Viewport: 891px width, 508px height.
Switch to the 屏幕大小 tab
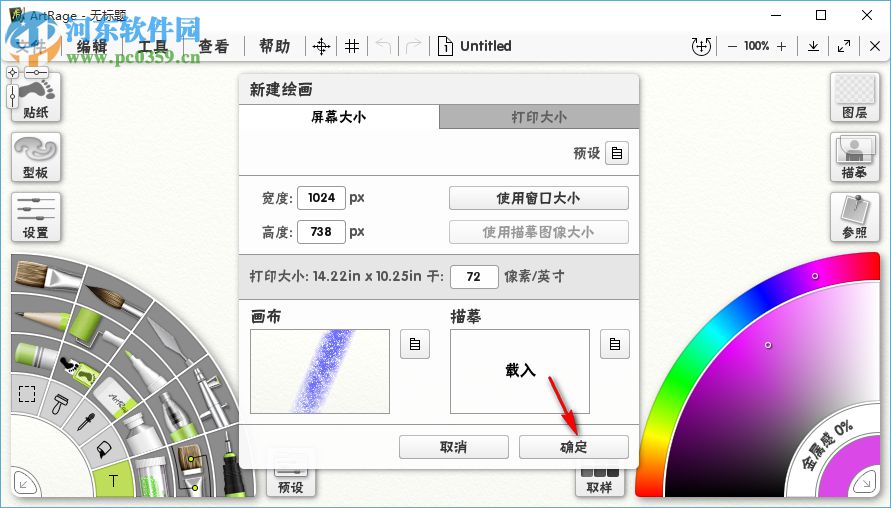(x=339, y=117)
